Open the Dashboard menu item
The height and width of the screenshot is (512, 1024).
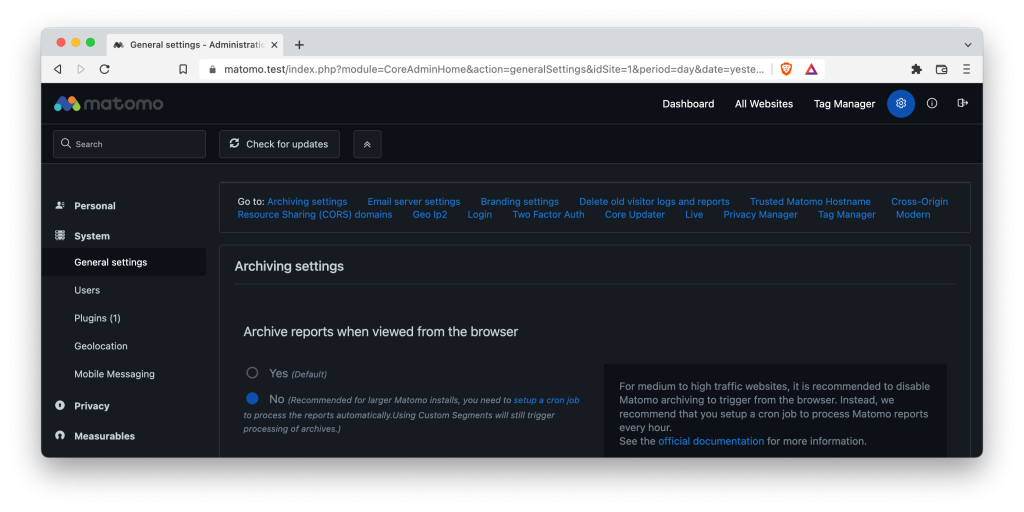pyautogui.click(x=688, y=104)
